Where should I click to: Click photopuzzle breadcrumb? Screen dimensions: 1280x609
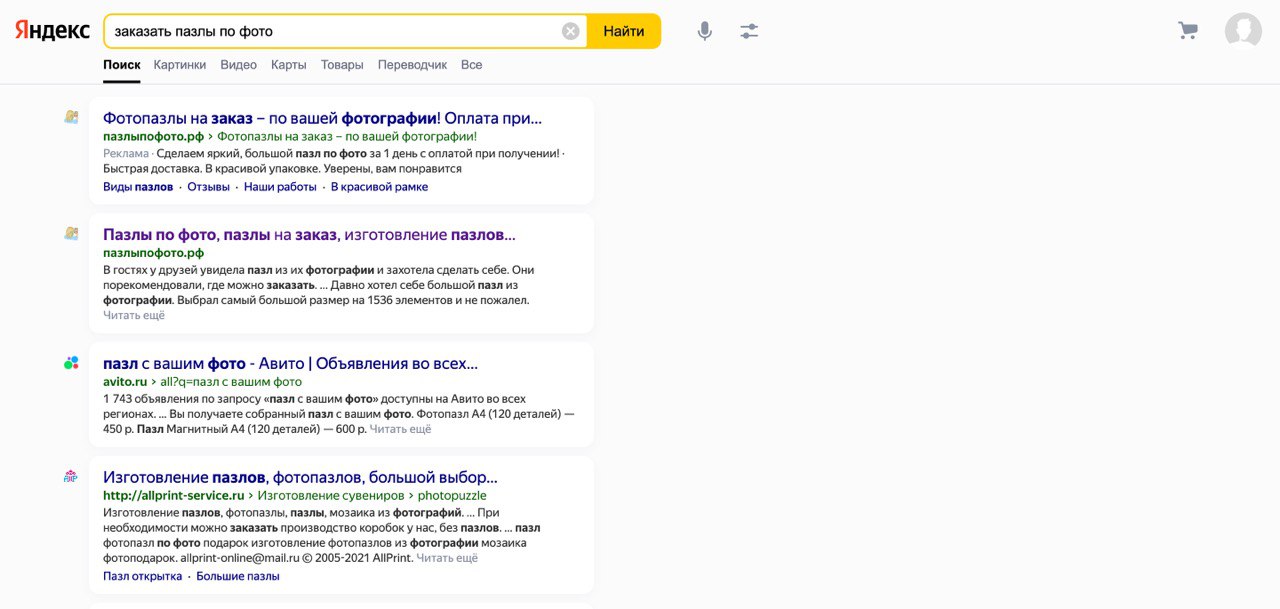[x=452, y=495]
